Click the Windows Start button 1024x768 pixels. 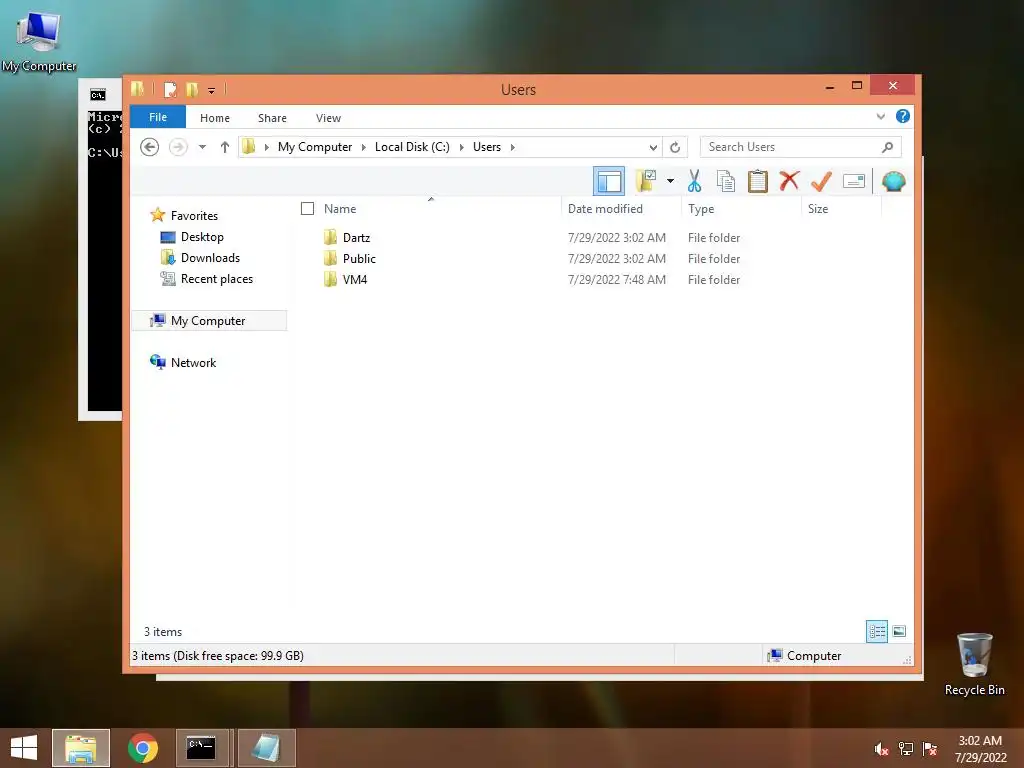coord(24,748)
